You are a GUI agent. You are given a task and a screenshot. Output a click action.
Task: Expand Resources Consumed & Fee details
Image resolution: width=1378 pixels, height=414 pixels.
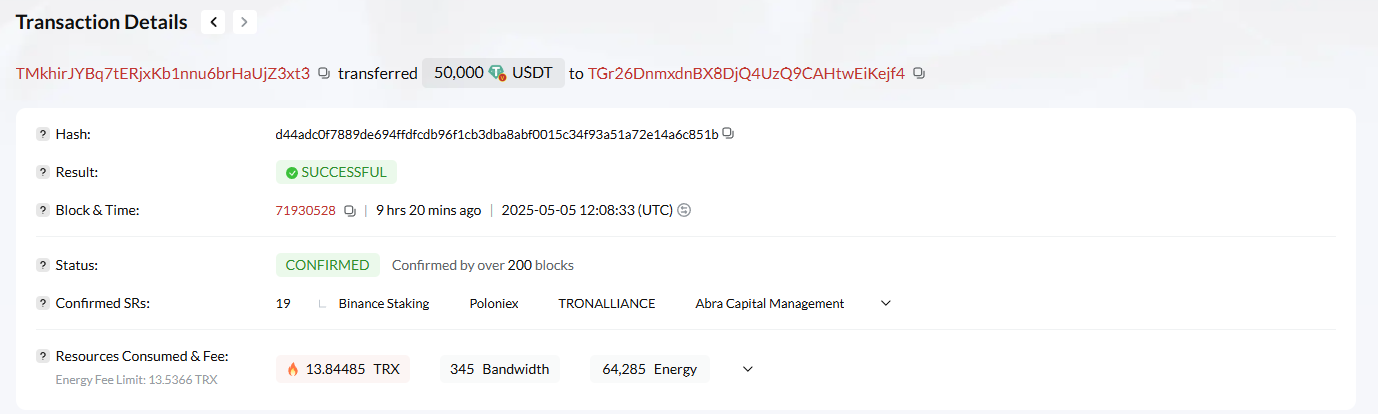click(747, 369)
